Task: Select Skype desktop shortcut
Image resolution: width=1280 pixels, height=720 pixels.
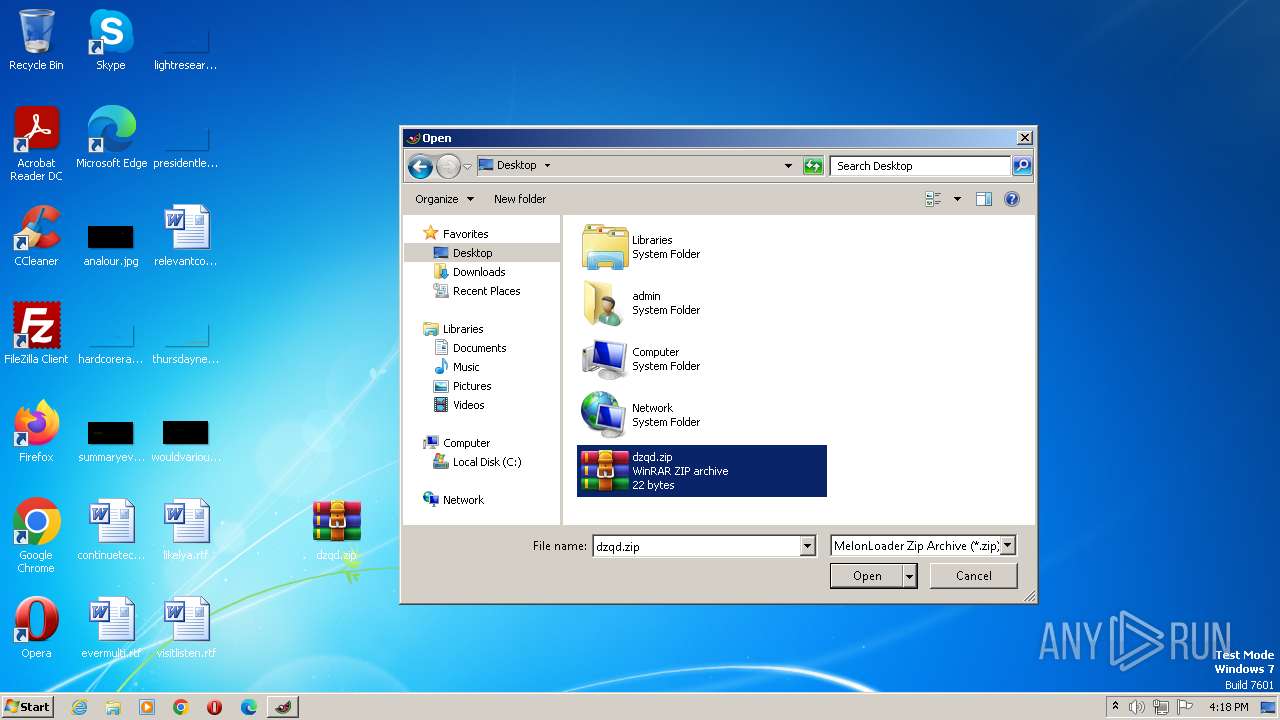Action: click(110, 40)
